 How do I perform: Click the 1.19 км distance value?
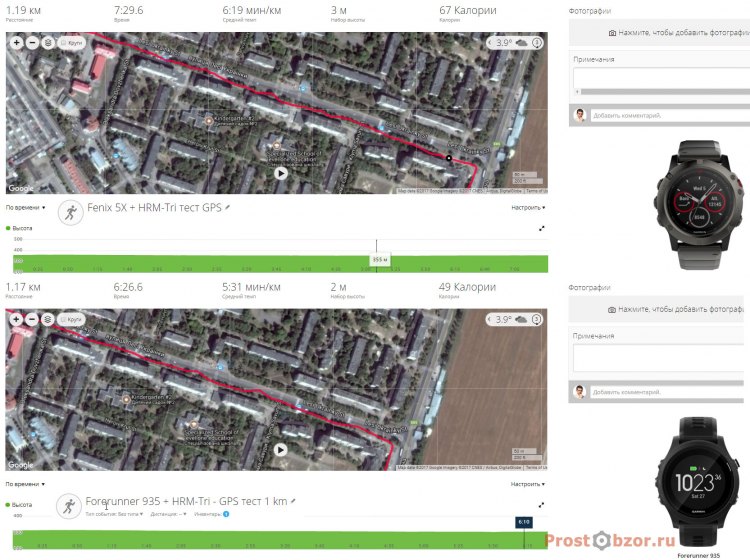[x=23, y=10]
